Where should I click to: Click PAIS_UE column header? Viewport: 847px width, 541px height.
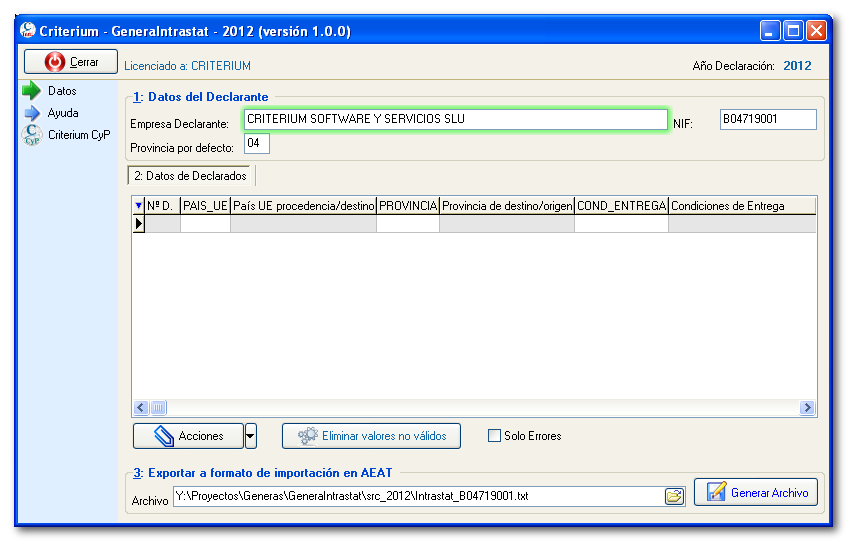205,206
